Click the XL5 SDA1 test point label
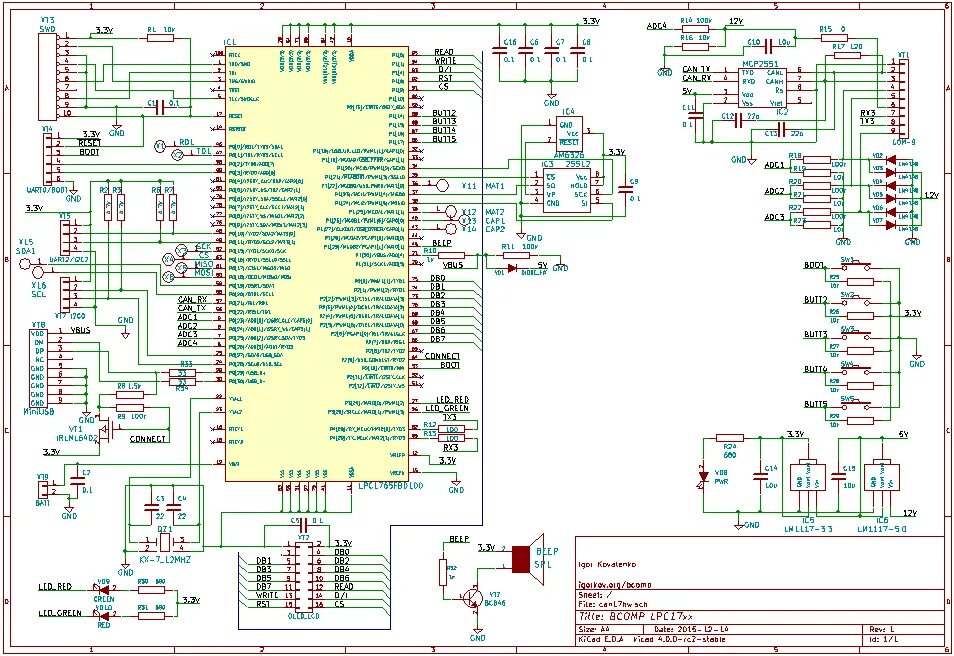 [26, 246]
